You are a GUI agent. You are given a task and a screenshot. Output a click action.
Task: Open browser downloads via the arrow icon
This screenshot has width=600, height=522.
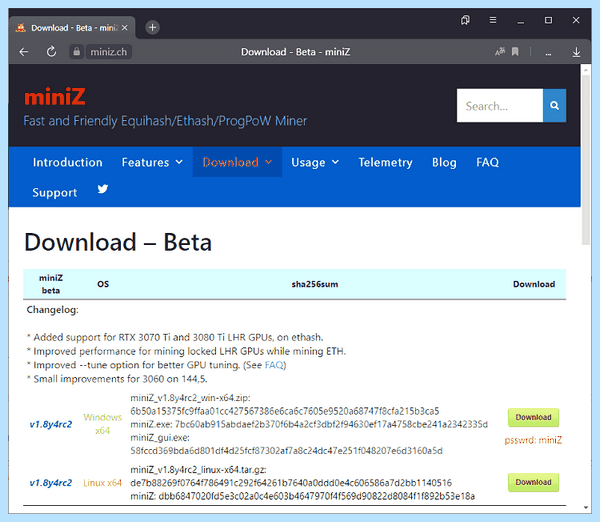tap(576, 52)
